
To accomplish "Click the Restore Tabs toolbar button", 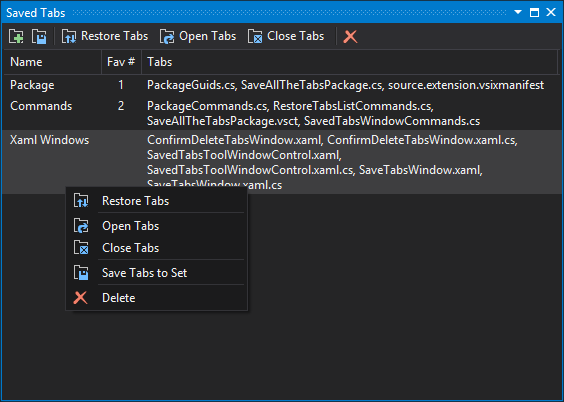I will tap(105, 36).
